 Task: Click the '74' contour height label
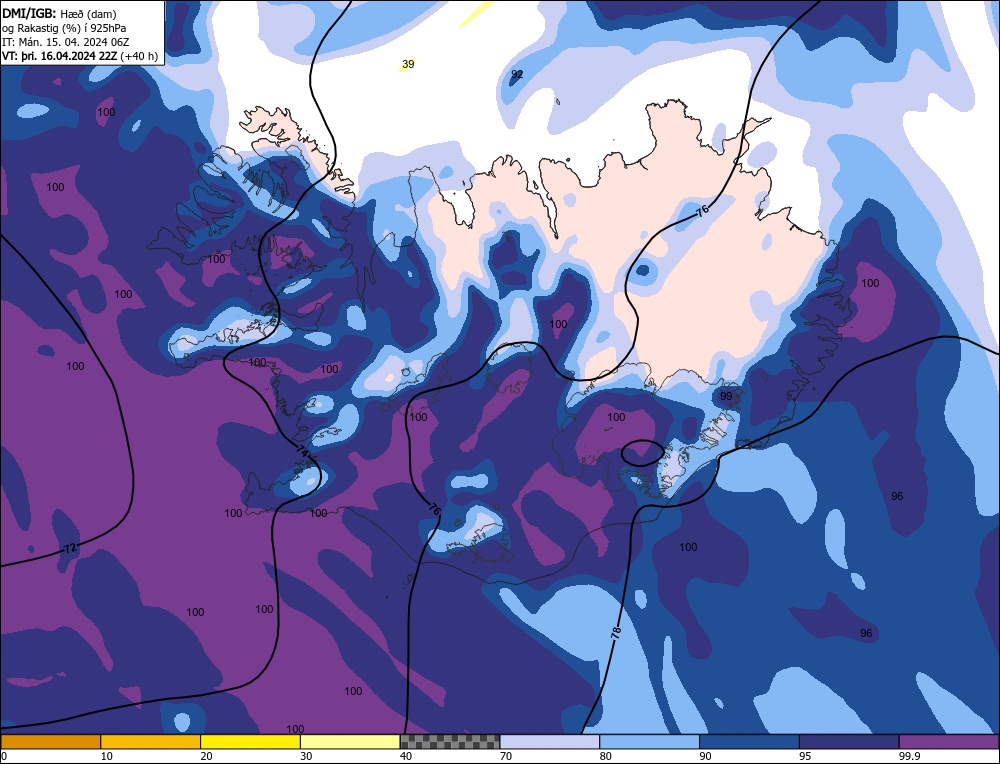[x=302, y=450]
